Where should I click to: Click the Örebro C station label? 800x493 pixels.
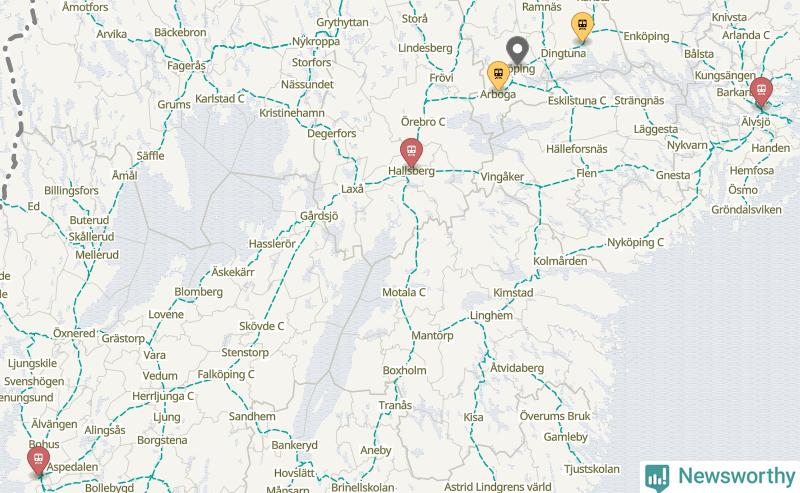[423, 122]
